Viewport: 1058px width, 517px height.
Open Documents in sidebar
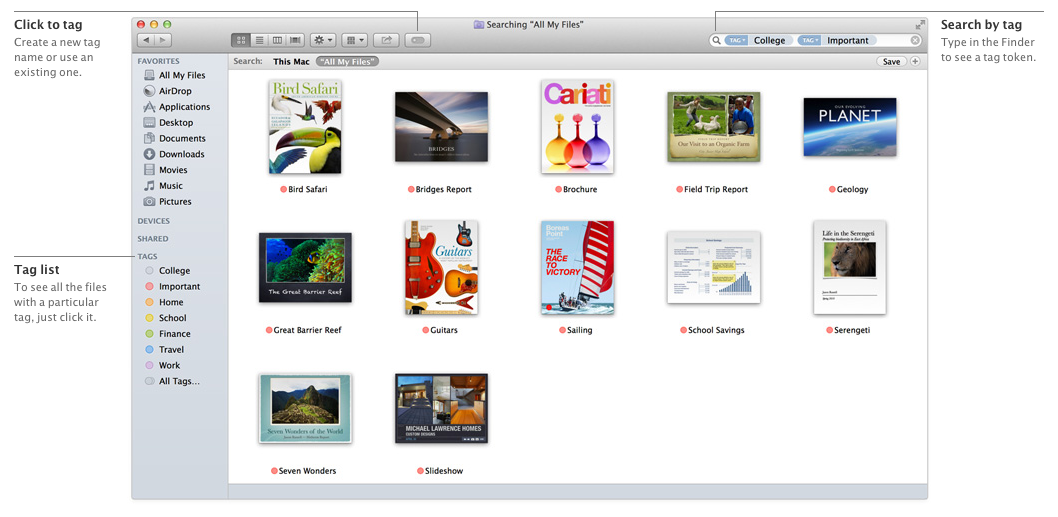[x=174, y=138]
